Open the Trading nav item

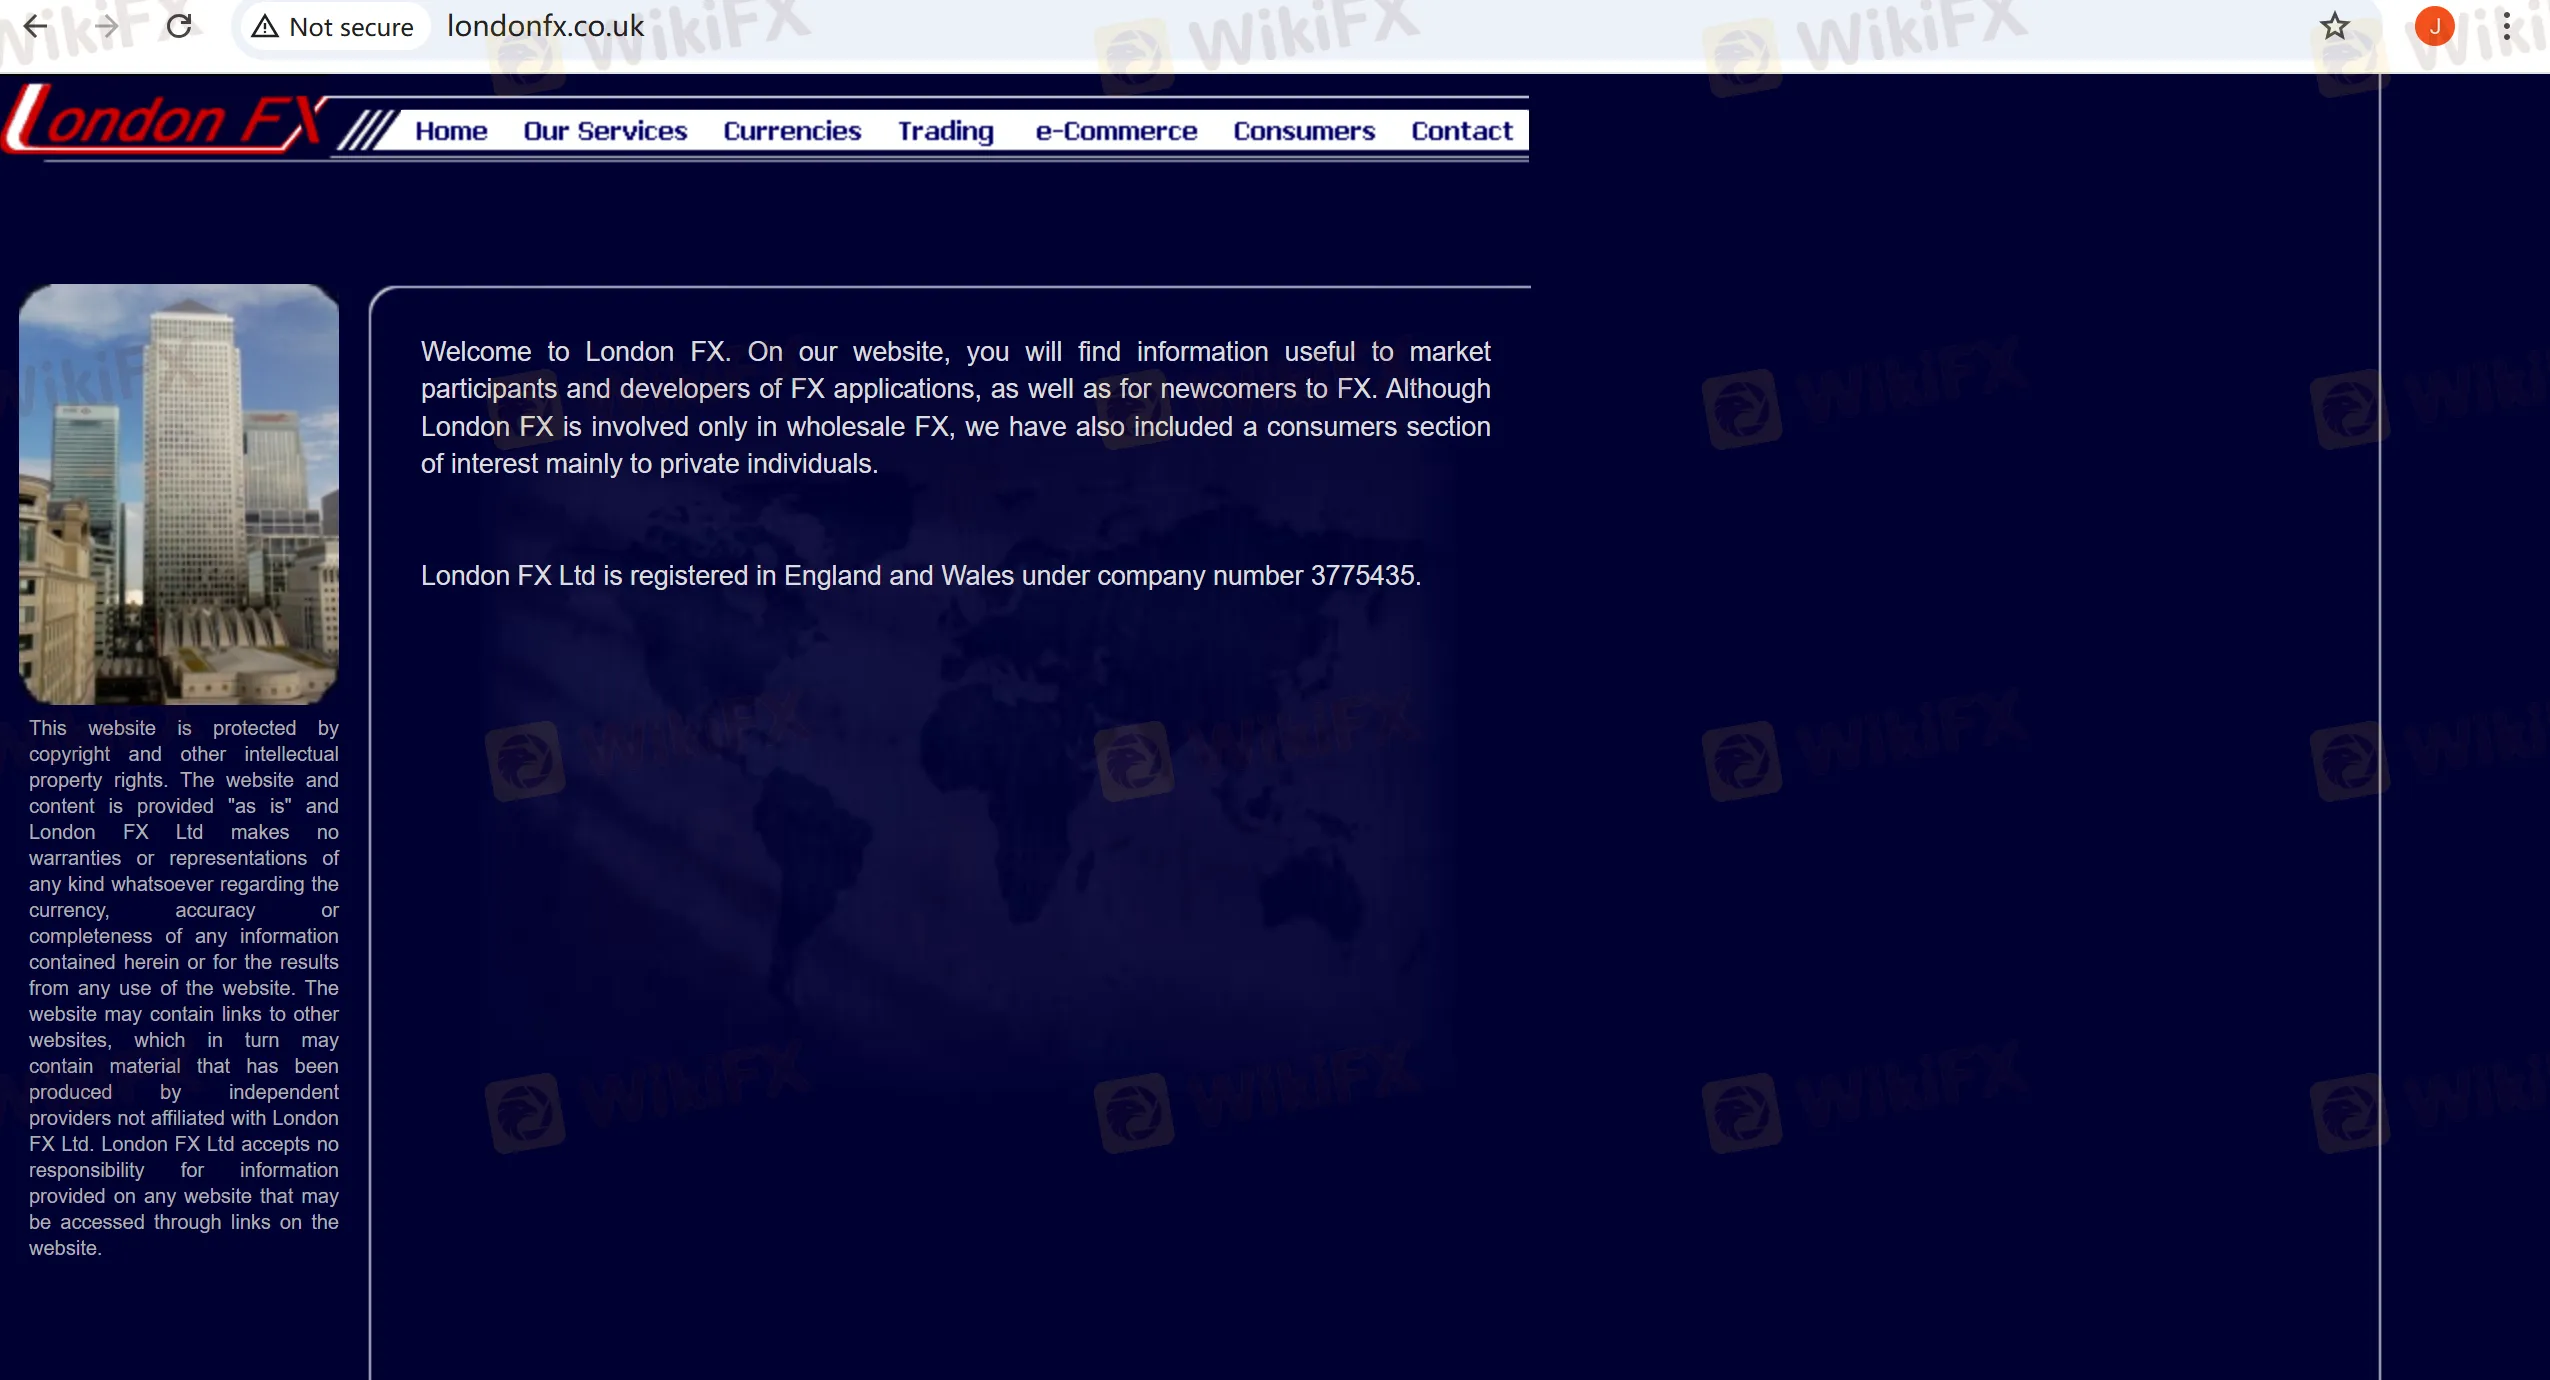pos(945,131)
